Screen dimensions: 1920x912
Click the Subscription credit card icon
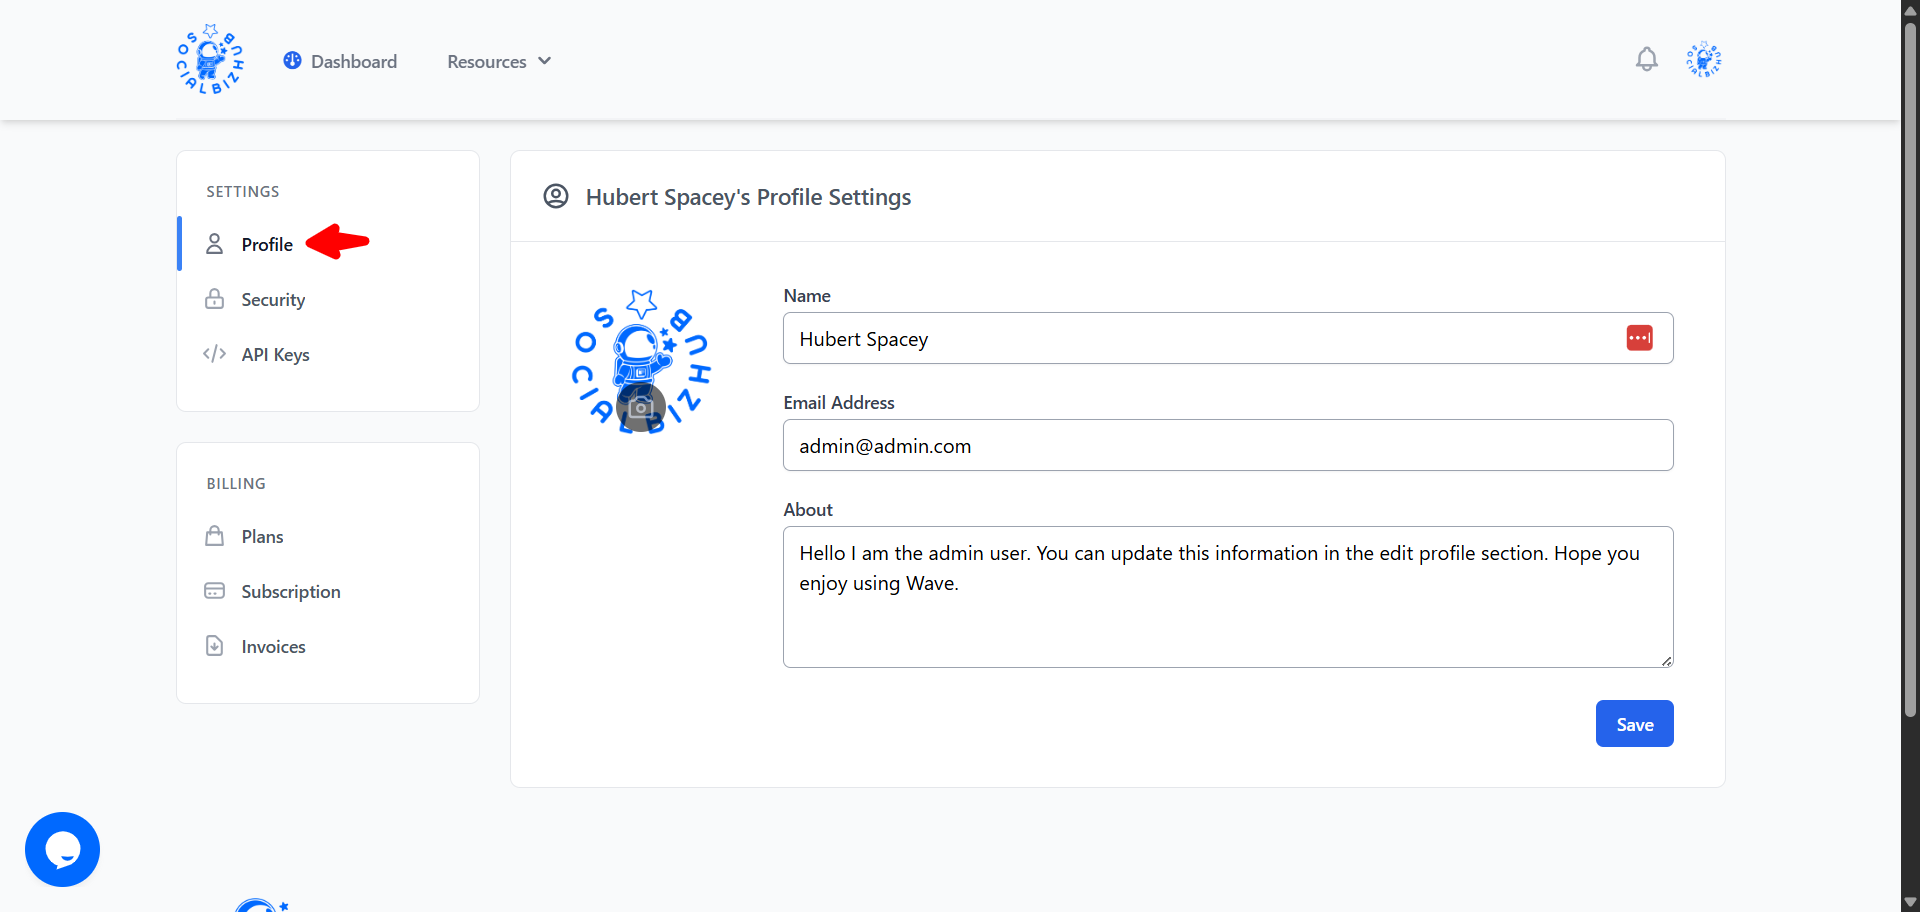[214, 591]
